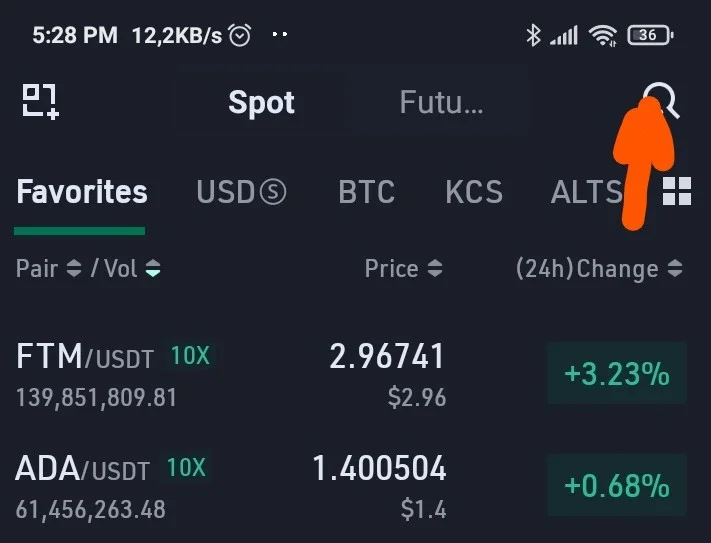Switch to the Spot tab
The height and width of the screenshot is (543, 711).
(262, 102)
